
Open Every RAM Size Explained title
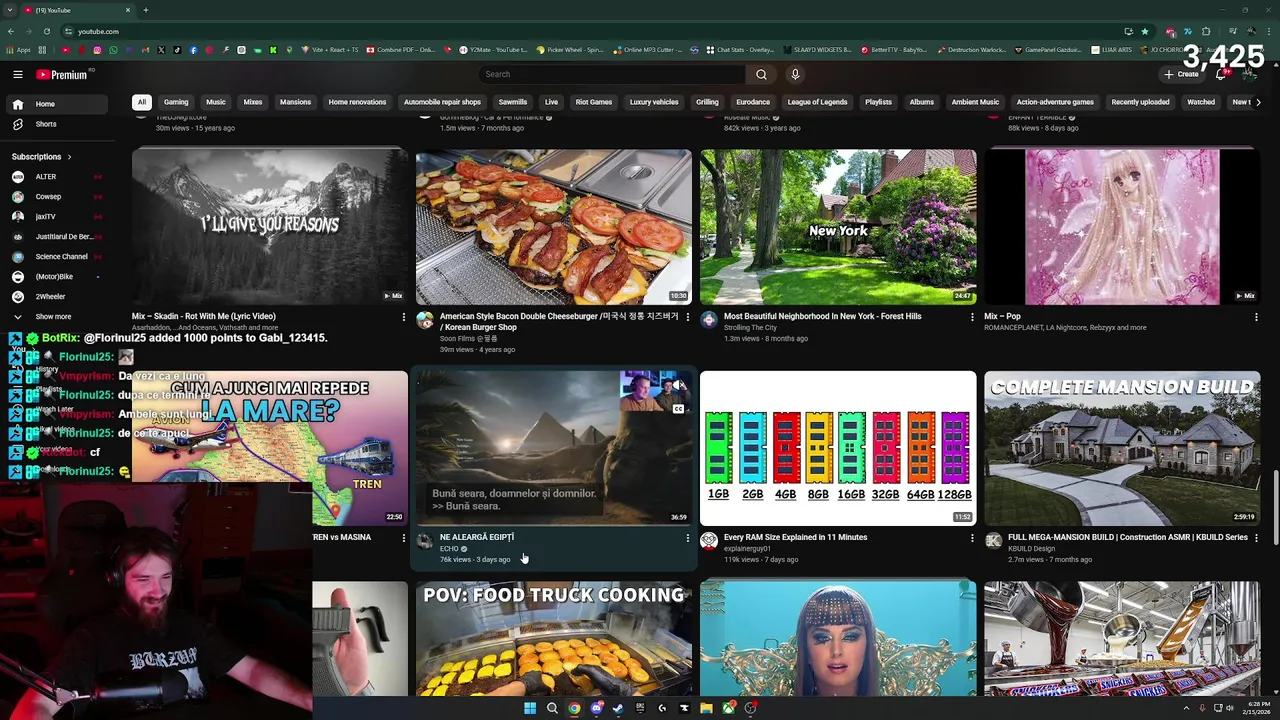[795, 537]
